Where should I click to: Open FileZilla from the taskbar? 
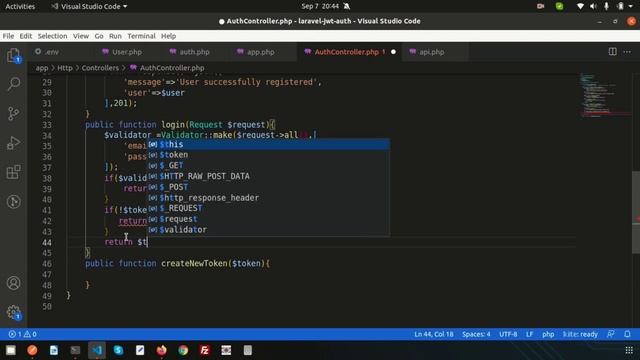(204, 350)
